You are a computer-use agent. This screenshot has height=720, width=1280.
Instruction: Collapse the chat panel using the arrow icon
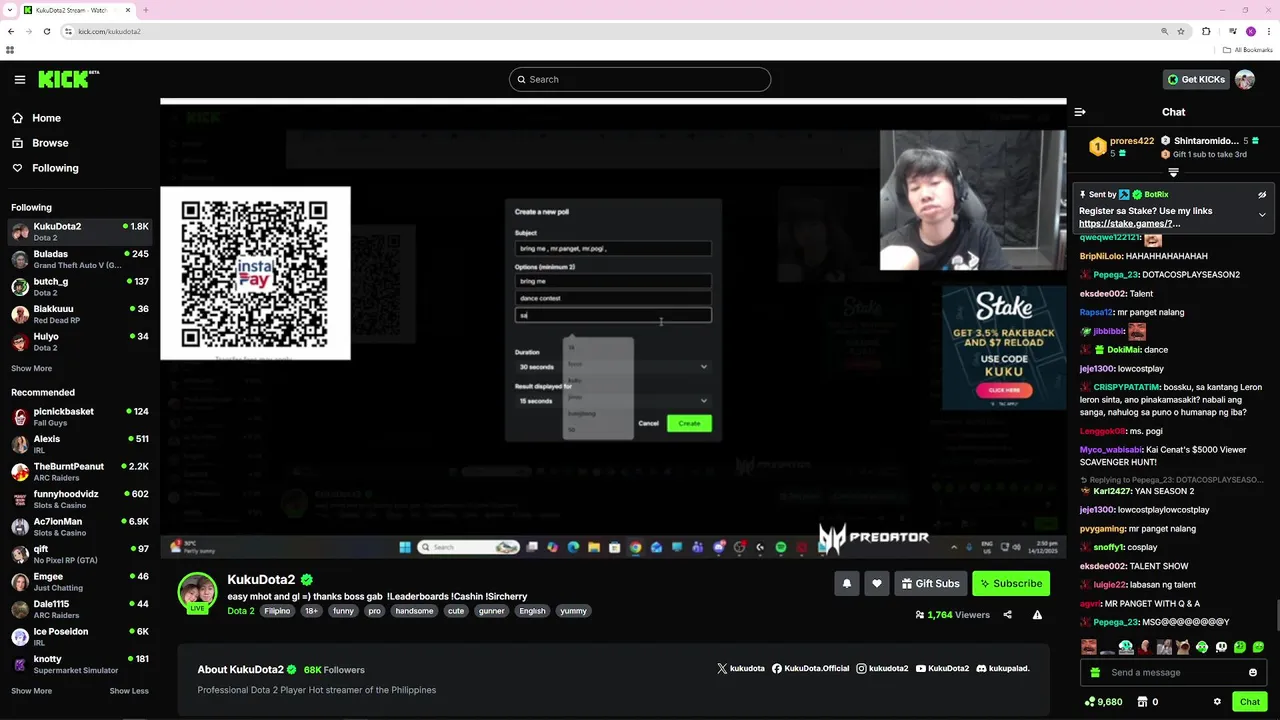point(1080,112)
